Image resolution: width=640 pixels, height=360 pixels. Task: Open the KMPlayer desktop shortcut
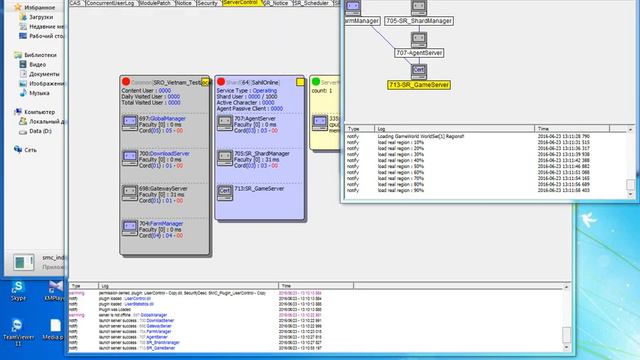pyautogui.click(x=55, y=291)
